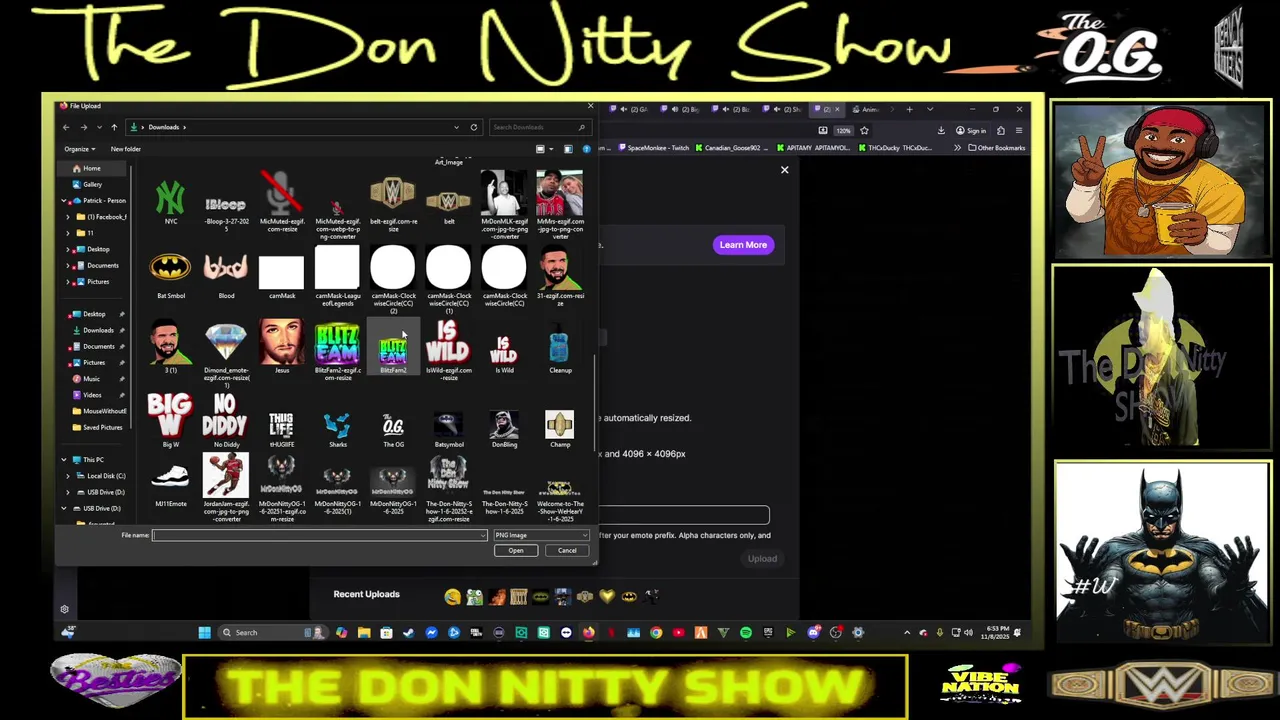Screen dimensions: 1280x720
Task: Go forward in the File Upload dialog
Action: click(84, 127)
